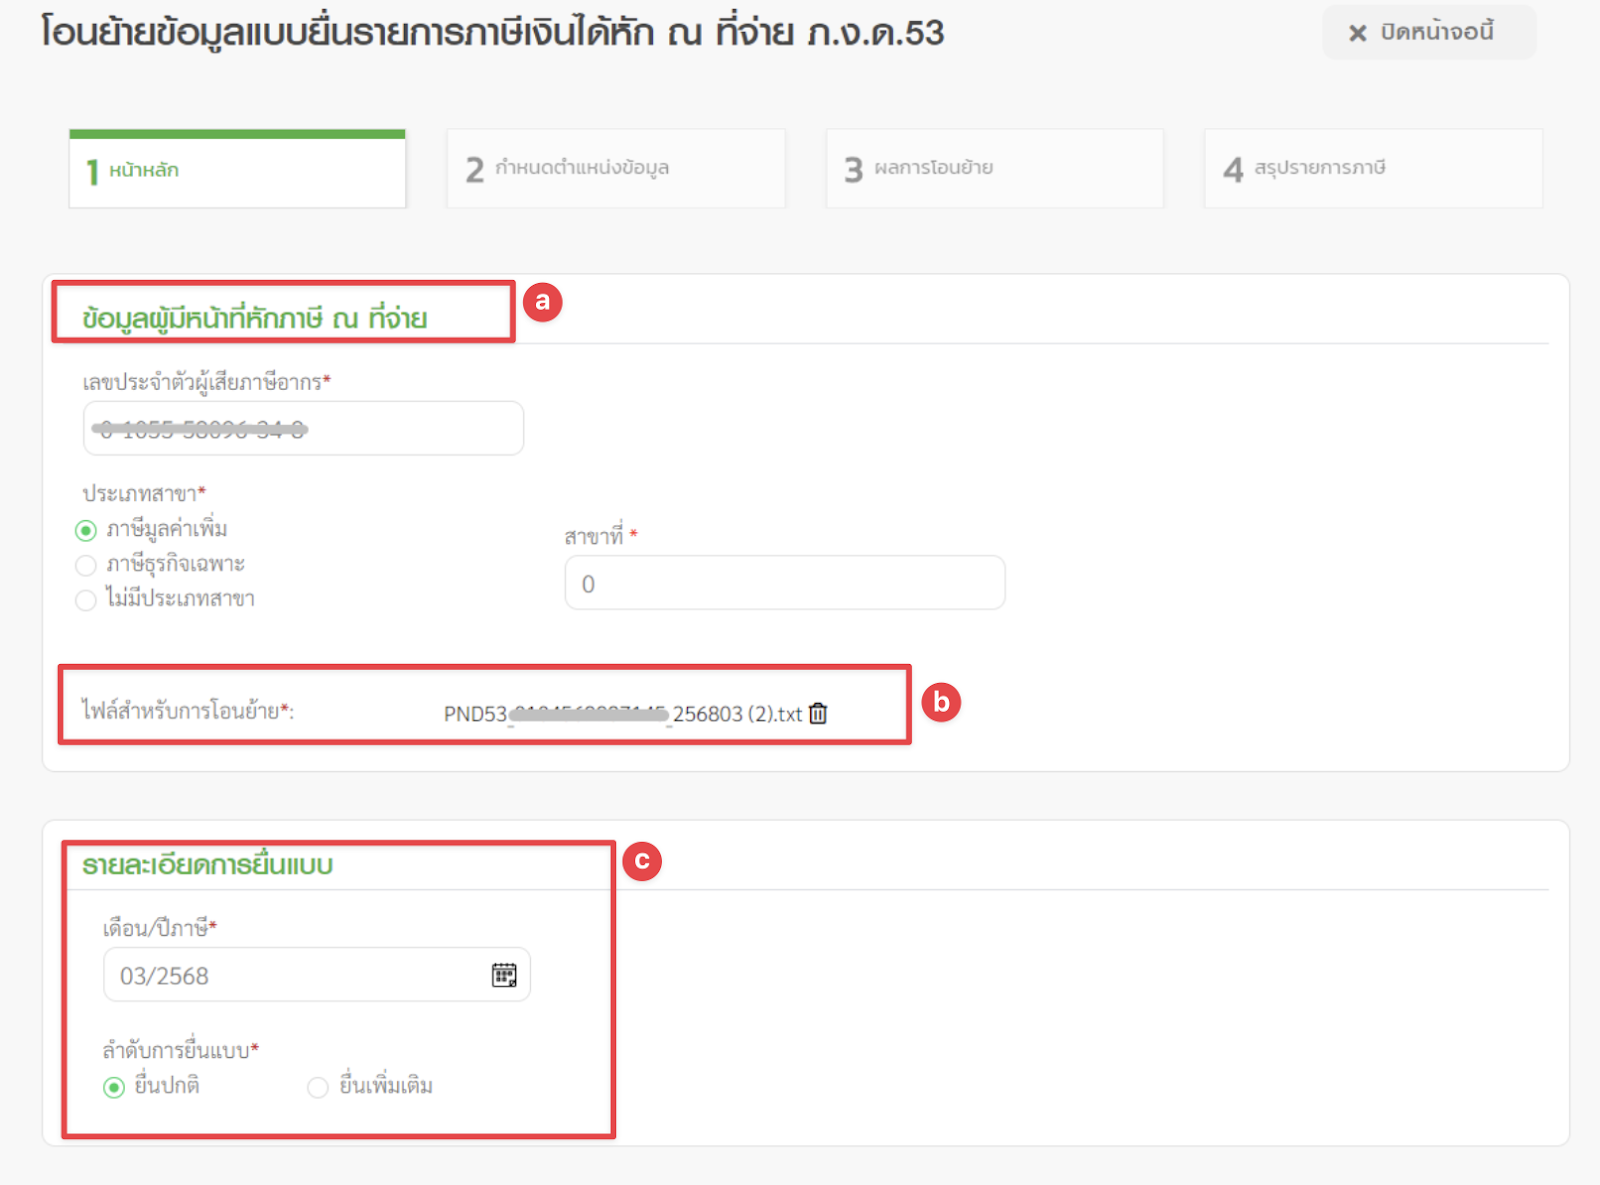This screenshot has width=1600, height=1185.
Task: Open step 2 กำหนดตำแหน่งข้อมูล tab
Action: [615, 169]
